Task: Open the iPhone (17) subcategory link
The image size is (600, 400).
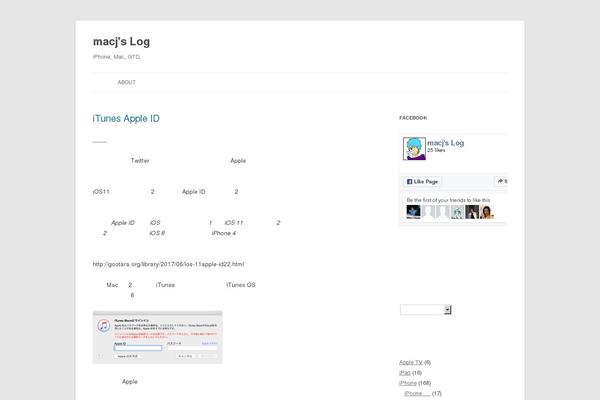Action: pos(417,393)
